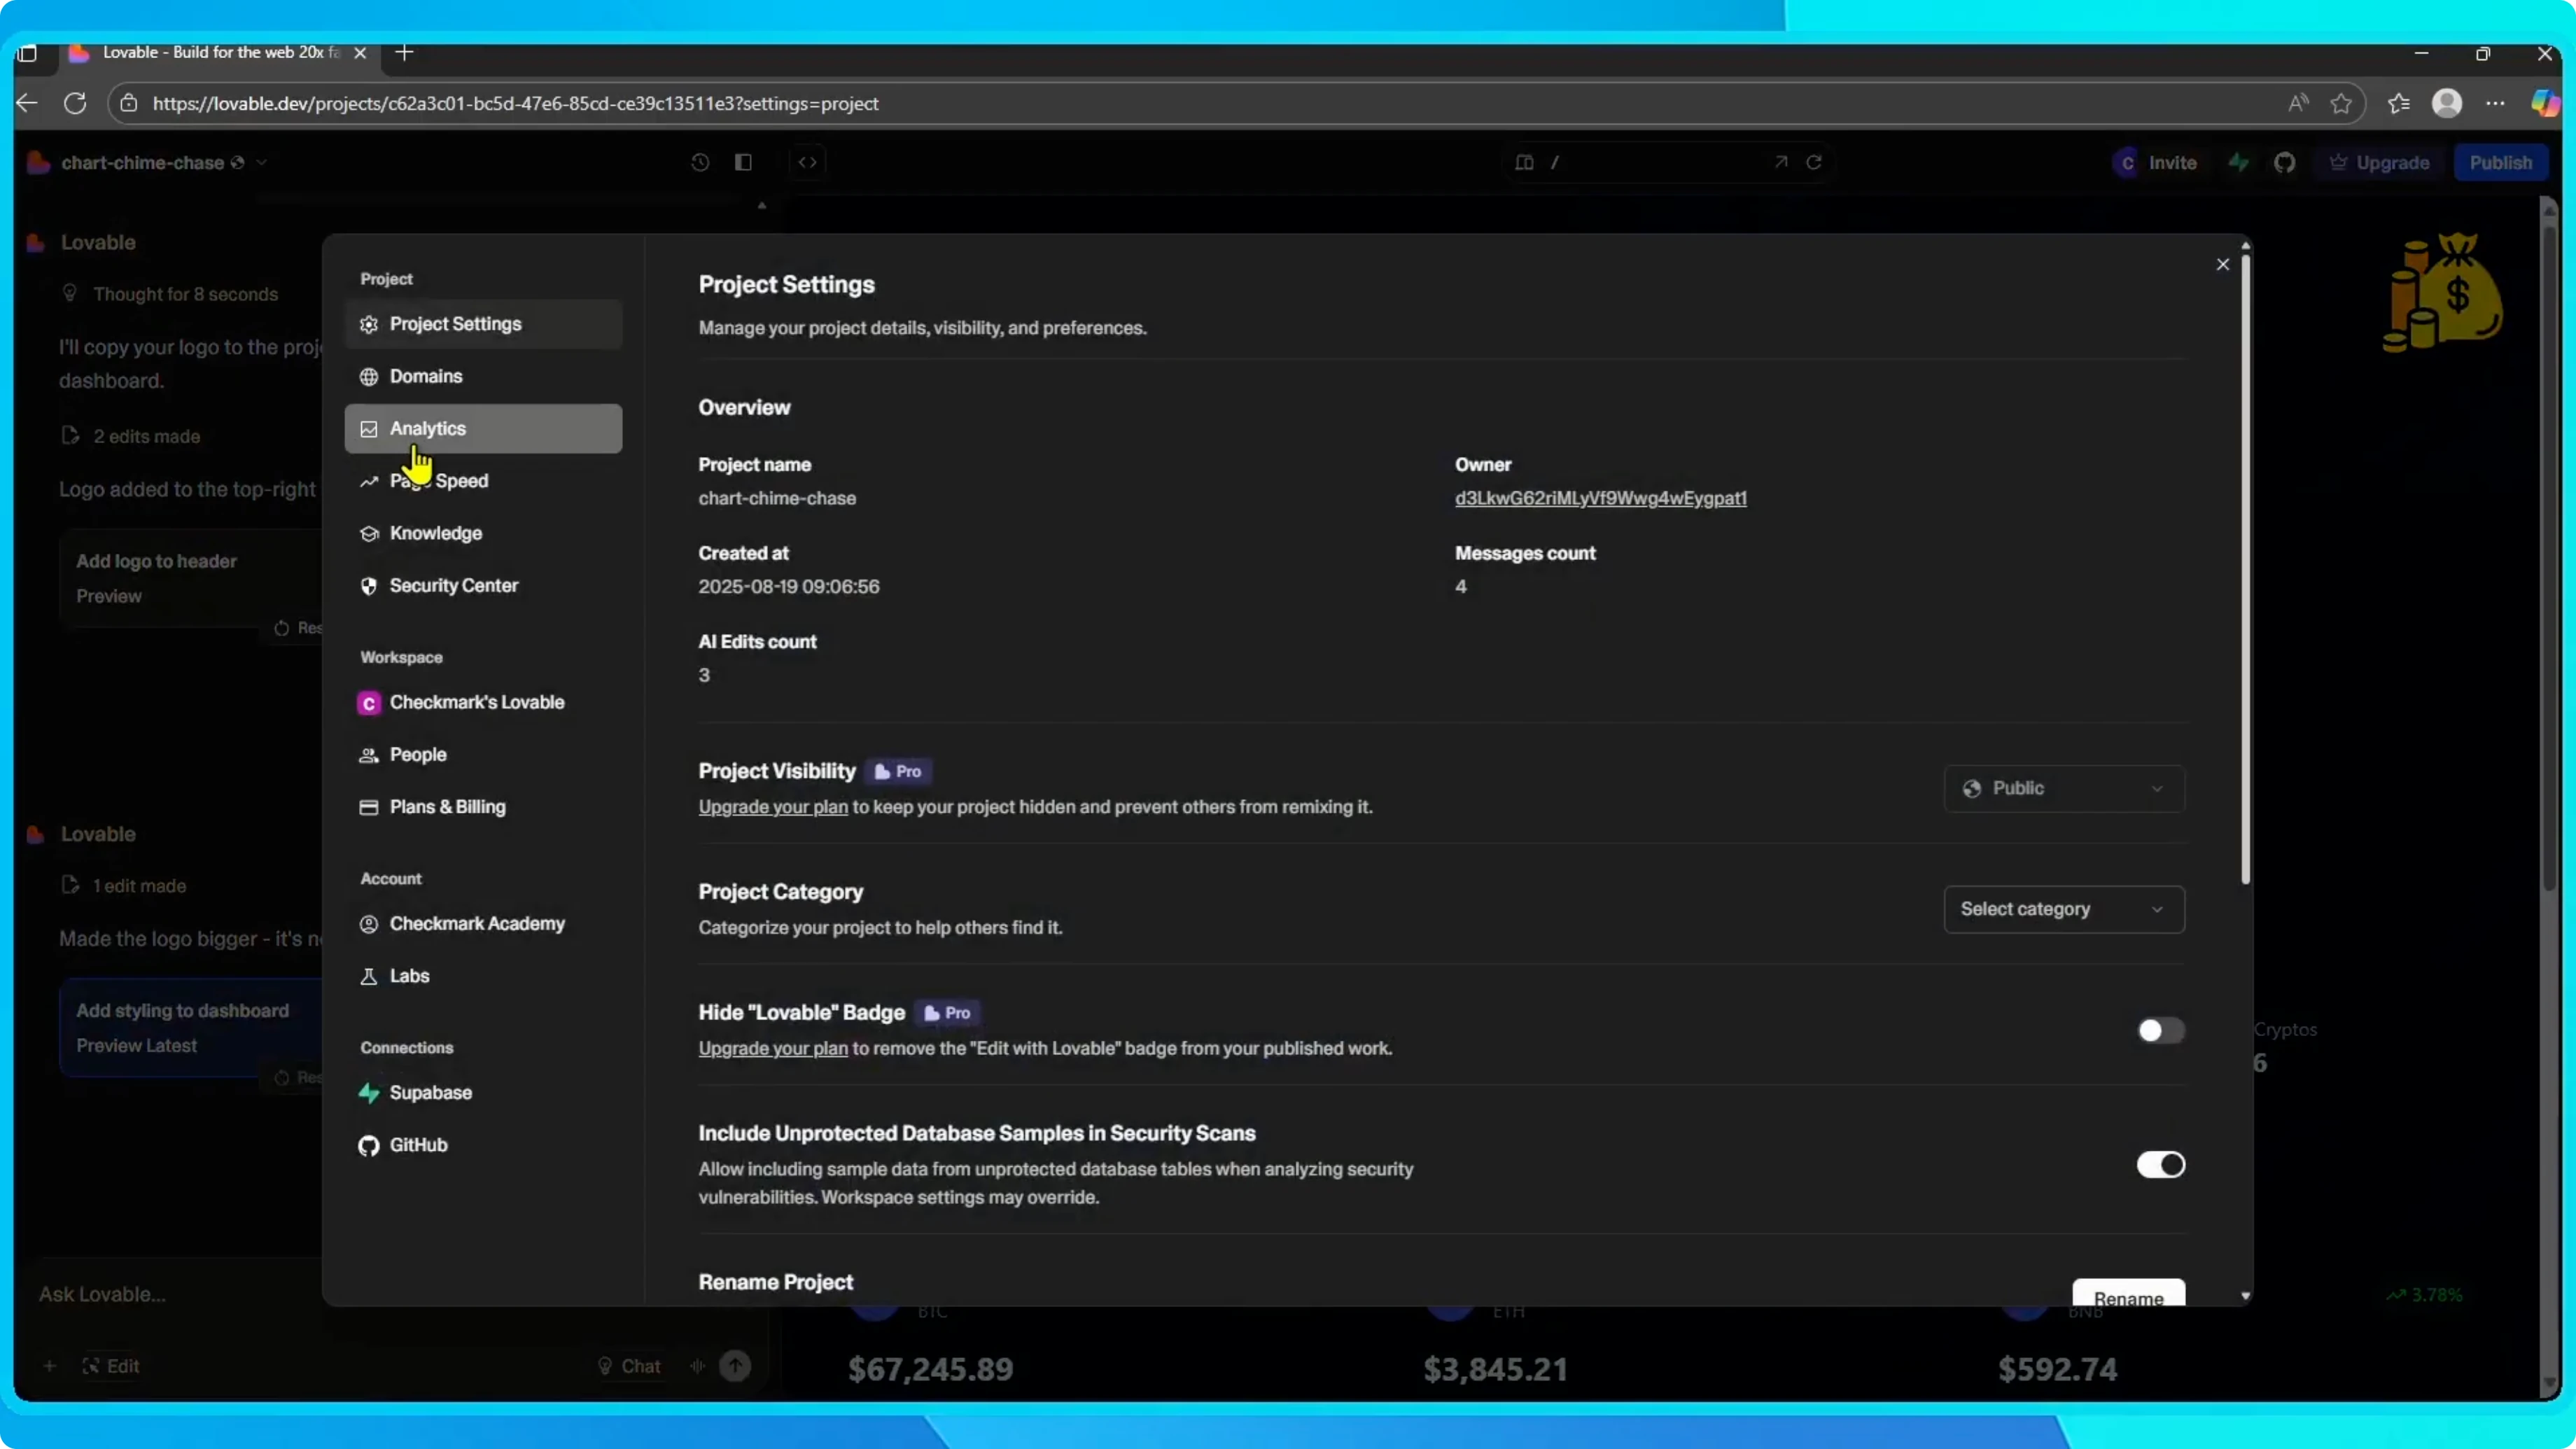Image resolution: width=2576 pixels, height=1449 pixels.
Task: Click the Lovable logo icon beside project name
Action: click(x=39, y=162)
